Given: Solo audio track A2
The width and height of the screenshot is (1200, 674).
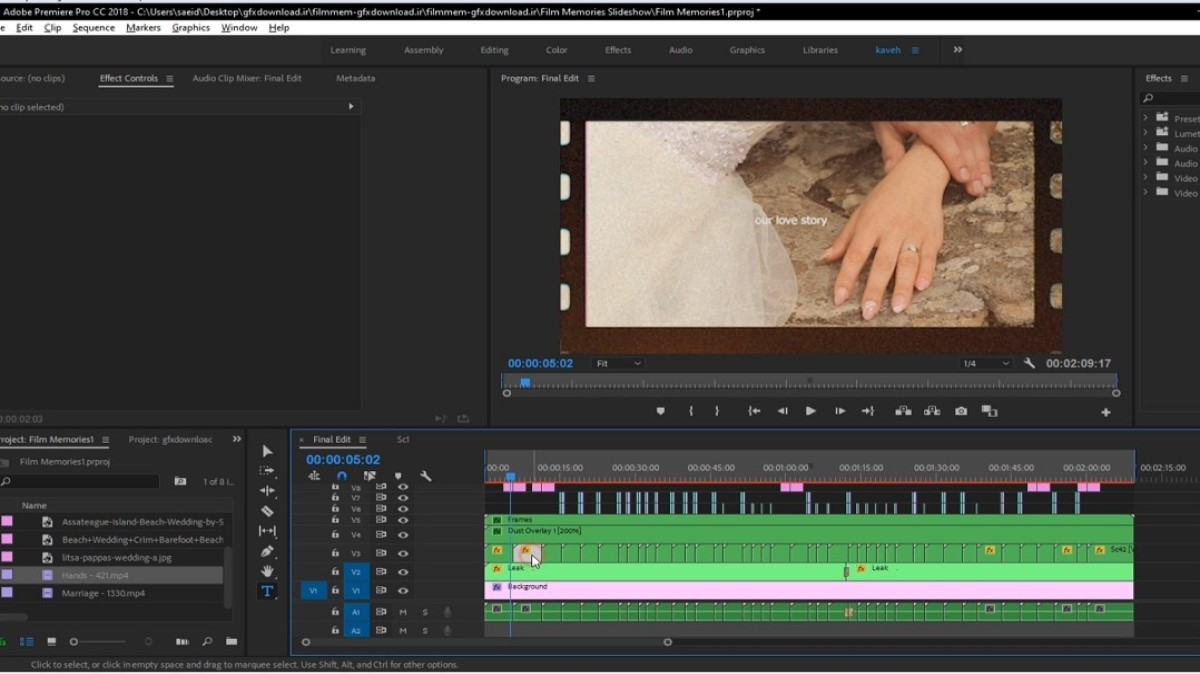Looking at the screenshot, I should [x=424, y=631].
